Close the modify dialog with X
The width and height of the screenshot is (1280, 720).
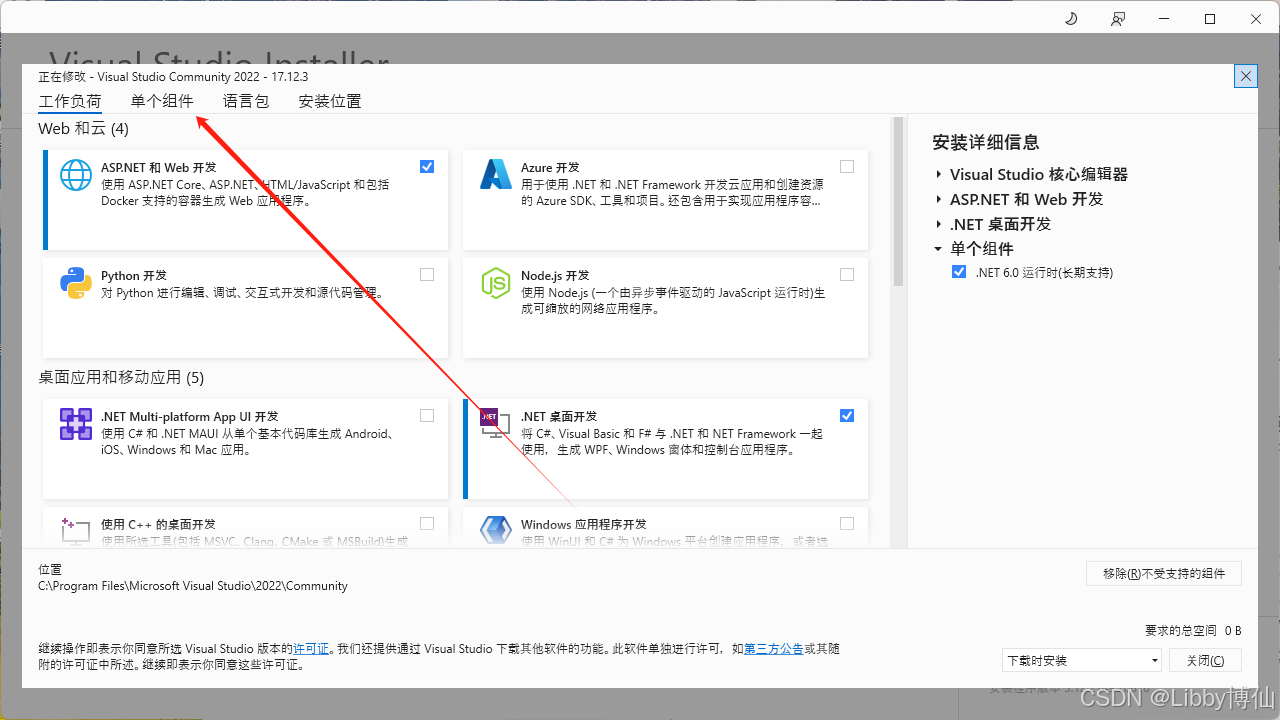pos(1245,76)
